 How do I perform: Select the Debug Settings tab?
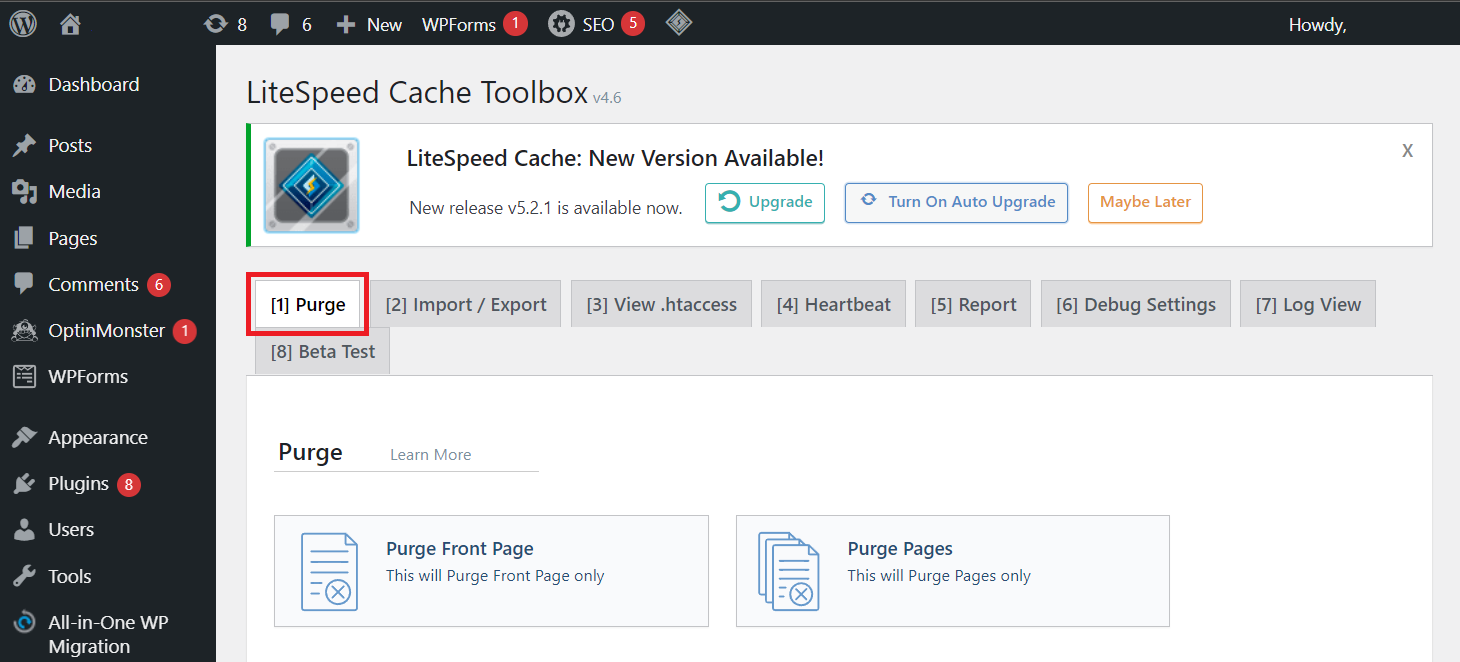point(1136,305)
